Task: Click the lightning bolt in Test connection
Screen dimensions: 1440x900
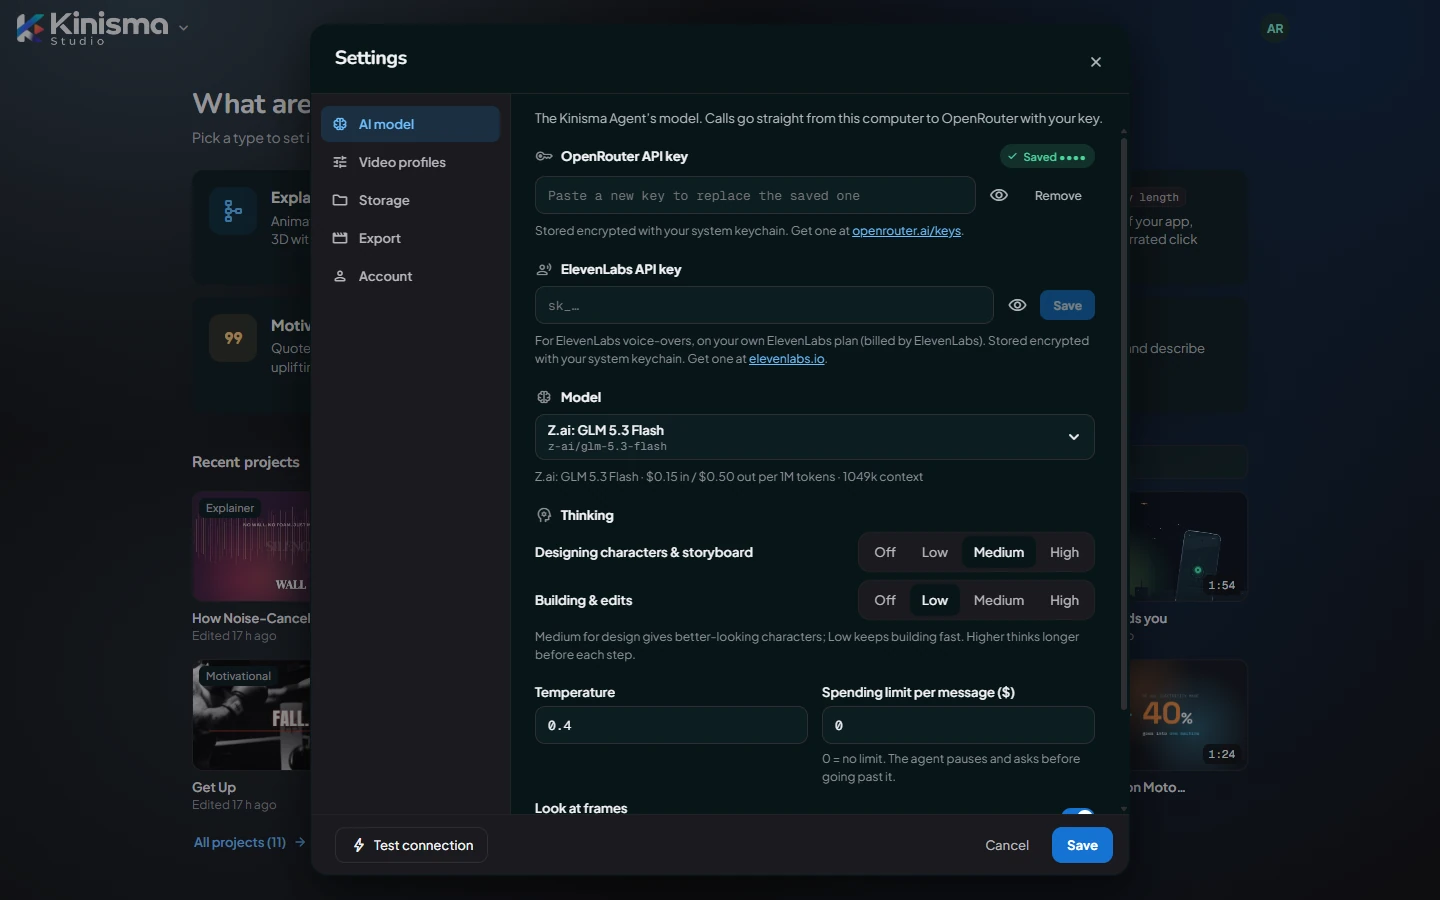Action: tap(359, 845)
